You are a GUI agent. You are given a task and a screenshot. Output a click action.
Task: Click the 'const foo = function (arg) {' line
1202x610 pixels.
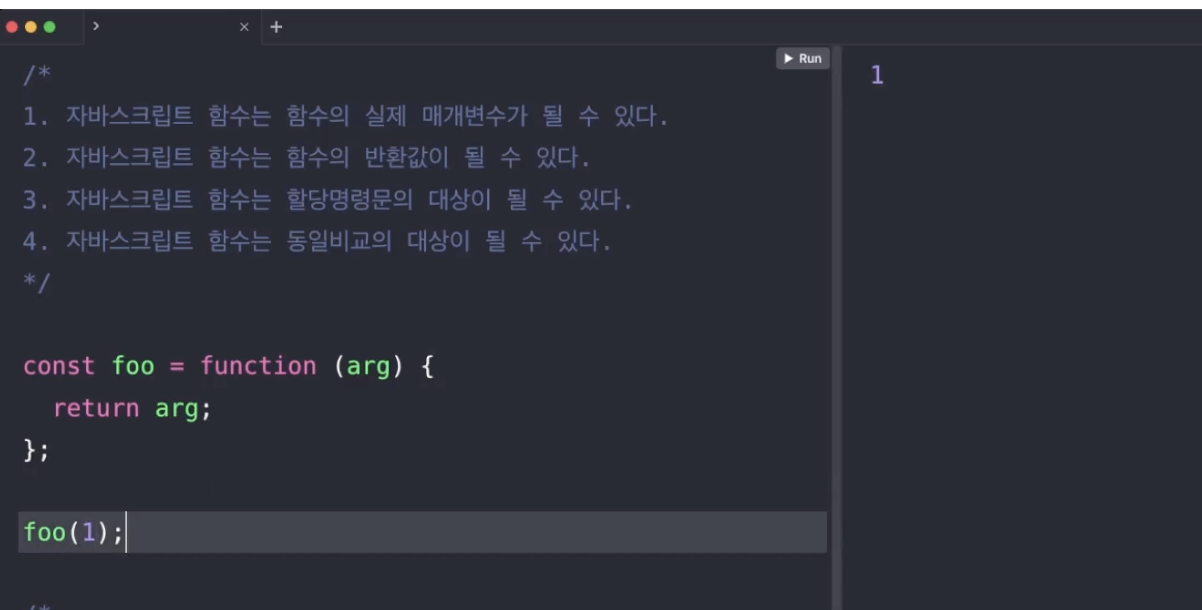(x=228, y=366)
